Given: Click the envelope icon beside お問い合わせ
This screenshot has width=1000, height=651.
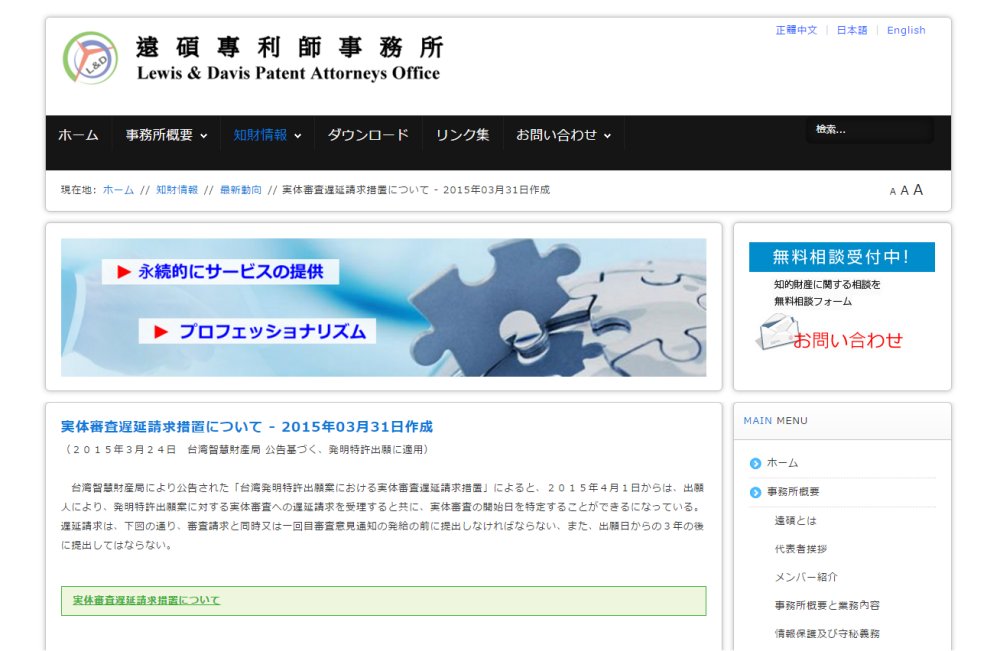Looking at the screenshot, I should tap(775, 332).
